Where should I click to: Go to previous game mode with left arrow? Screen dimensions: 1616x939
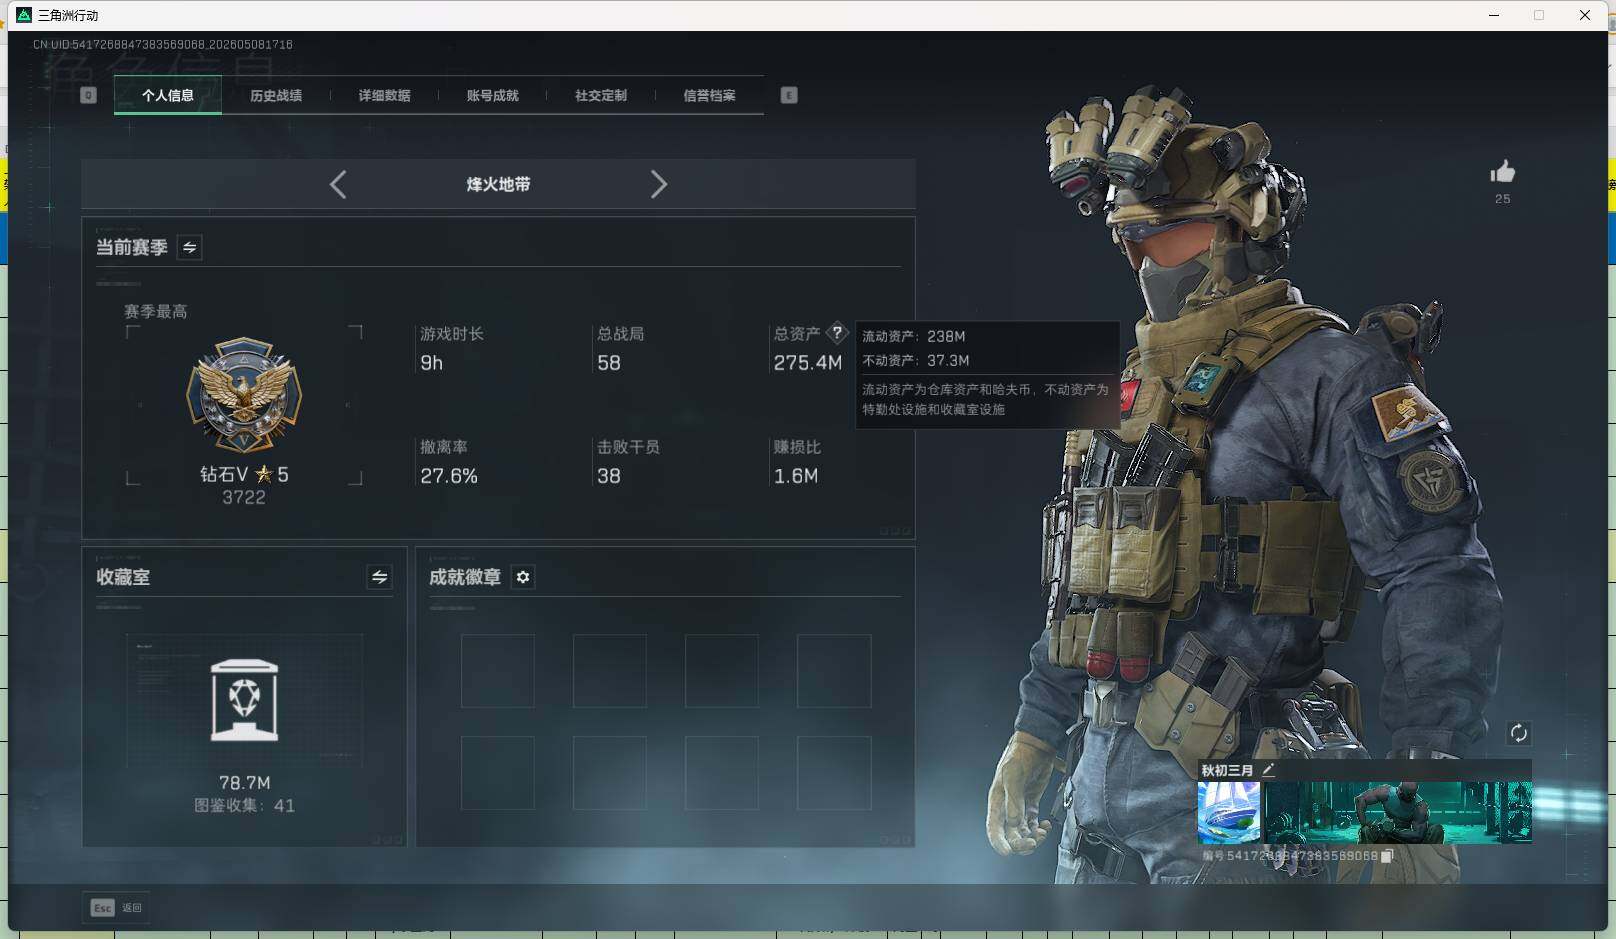tap(338, 184)
